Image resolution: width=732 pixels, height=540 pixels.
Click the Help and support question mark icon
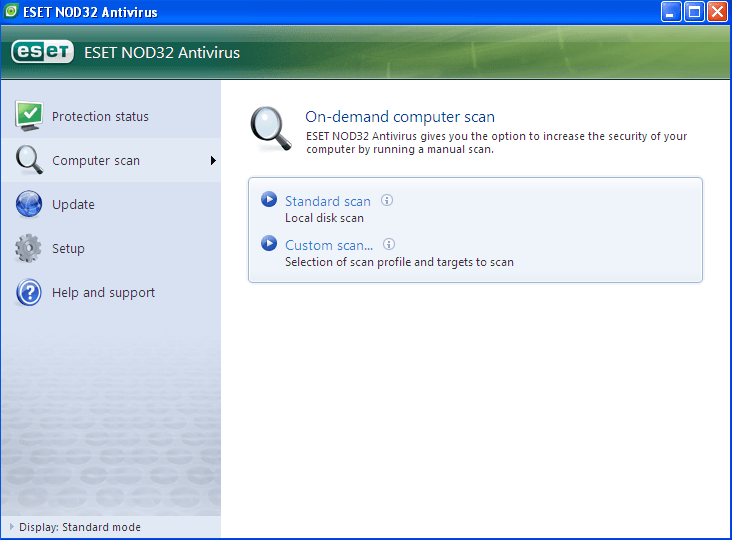click(x=28, y=292)
